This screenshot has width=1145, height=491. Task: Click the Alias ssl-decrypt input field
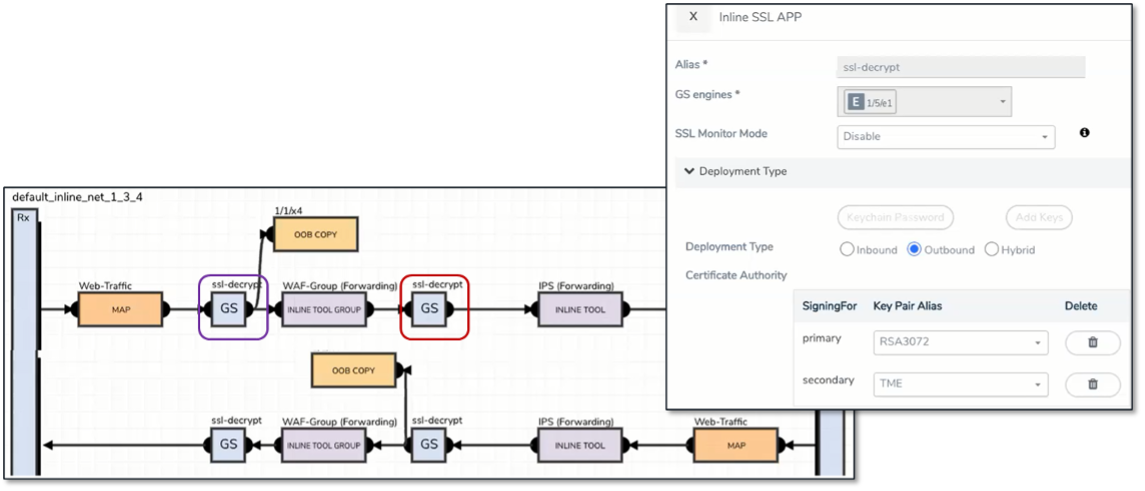pyautogui.click(x=960, y=67)
